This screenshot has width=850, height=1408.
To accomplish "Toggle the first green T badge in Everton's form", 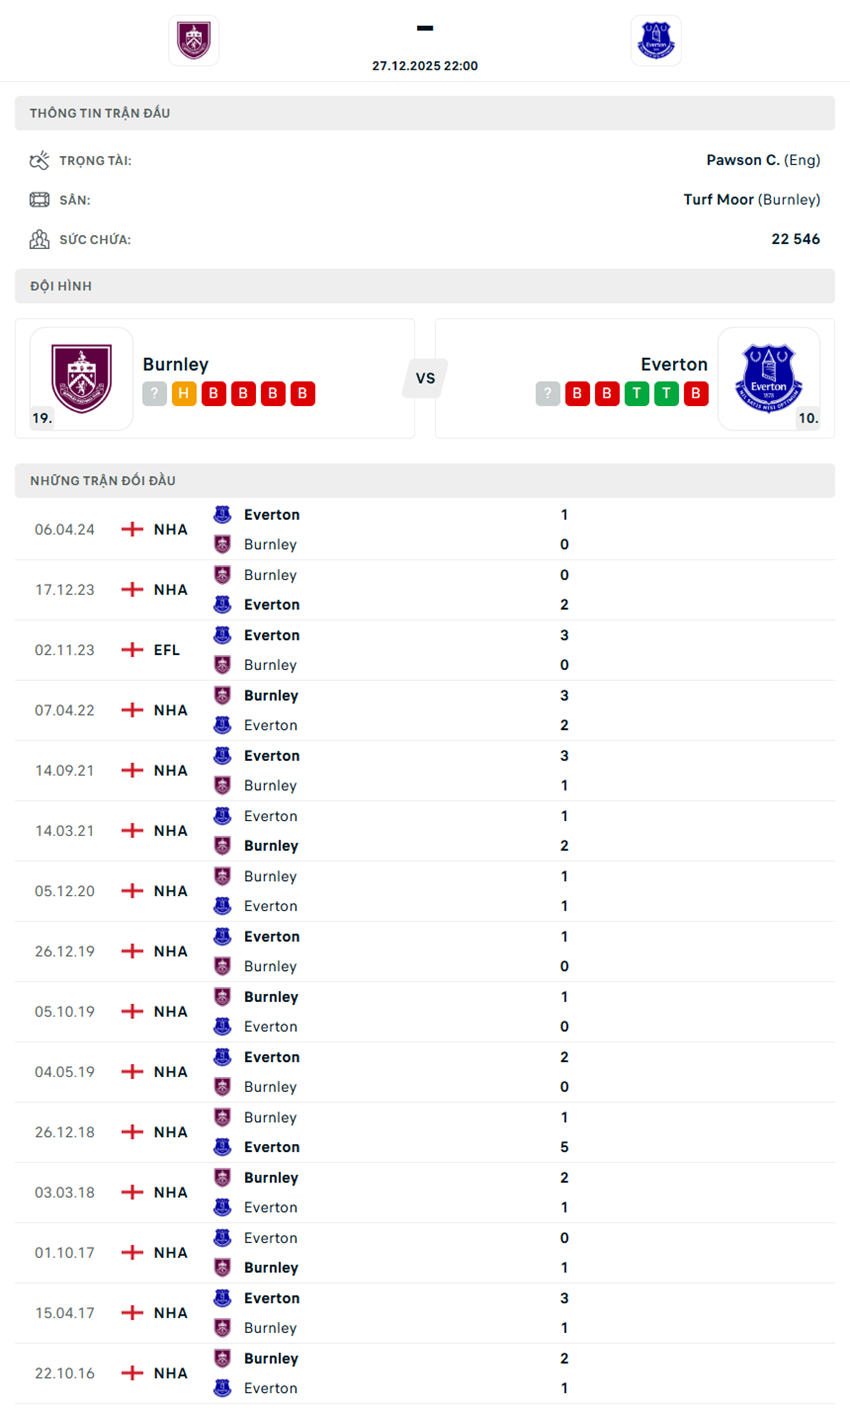I will tap(637, 394).
